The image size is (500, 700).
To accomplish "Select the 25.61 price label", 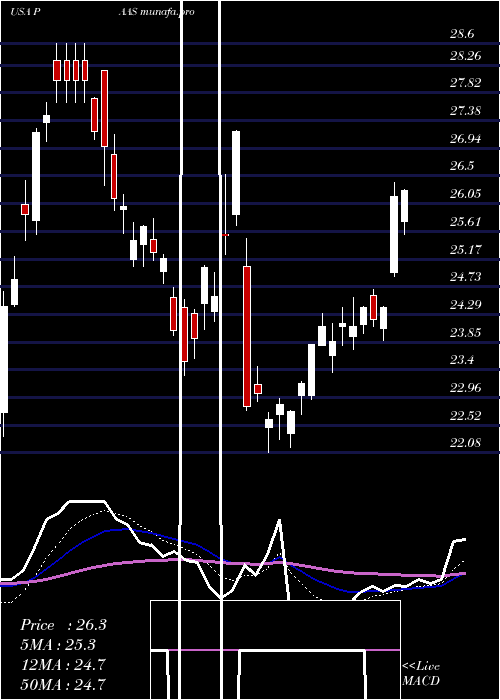I will click(x=465, y=221).
